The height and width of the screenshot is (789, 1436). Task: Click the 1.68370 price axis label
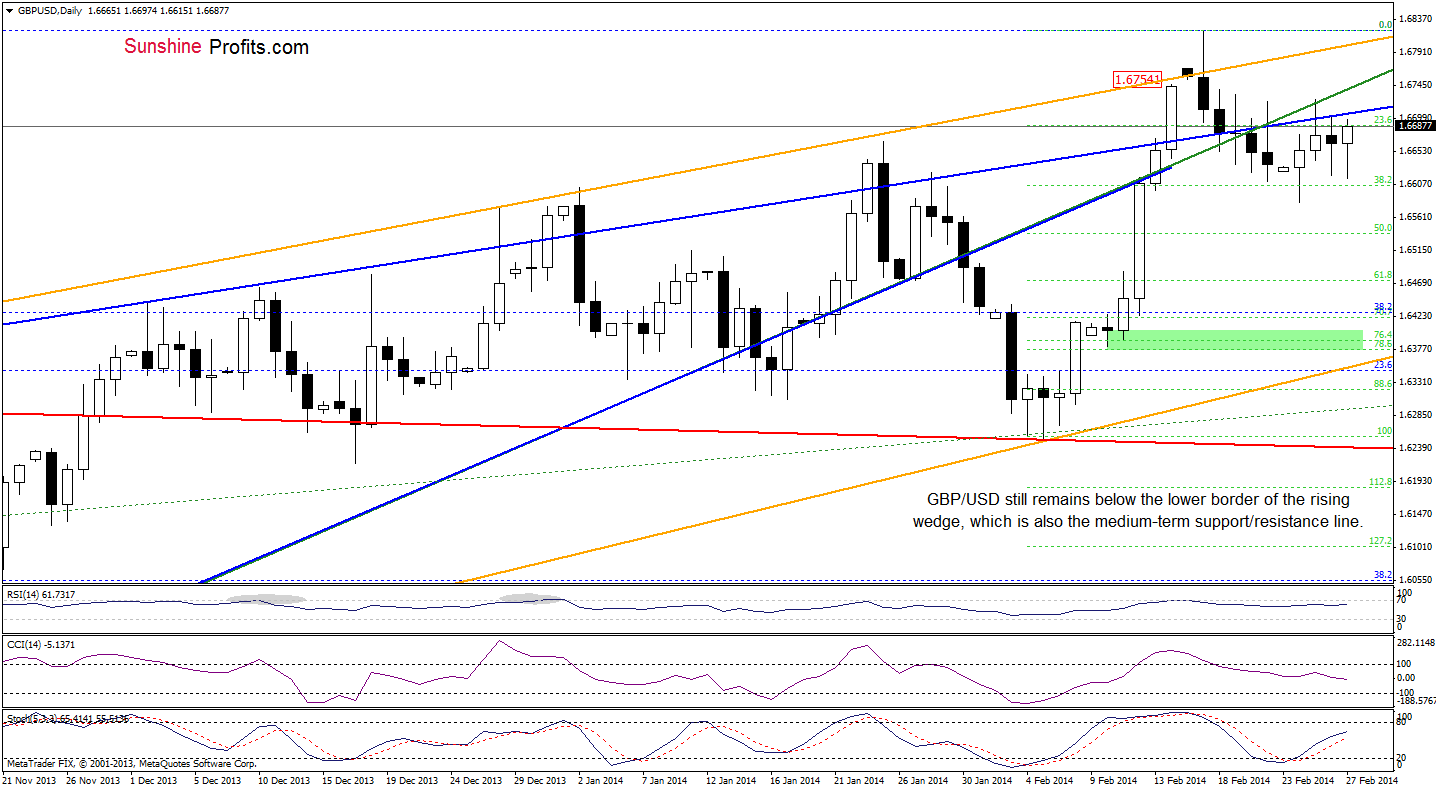pos(1416,19)
